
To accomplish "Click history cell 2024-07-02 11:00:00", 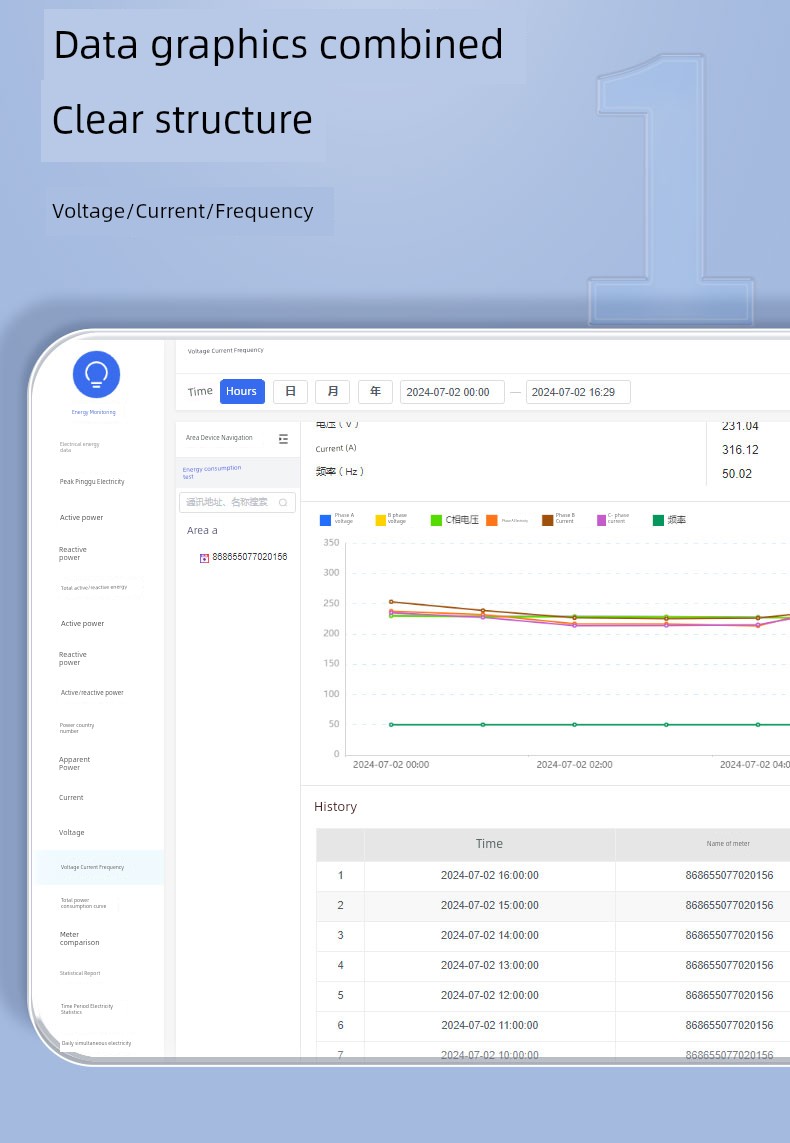I will tap(489, 1025).
